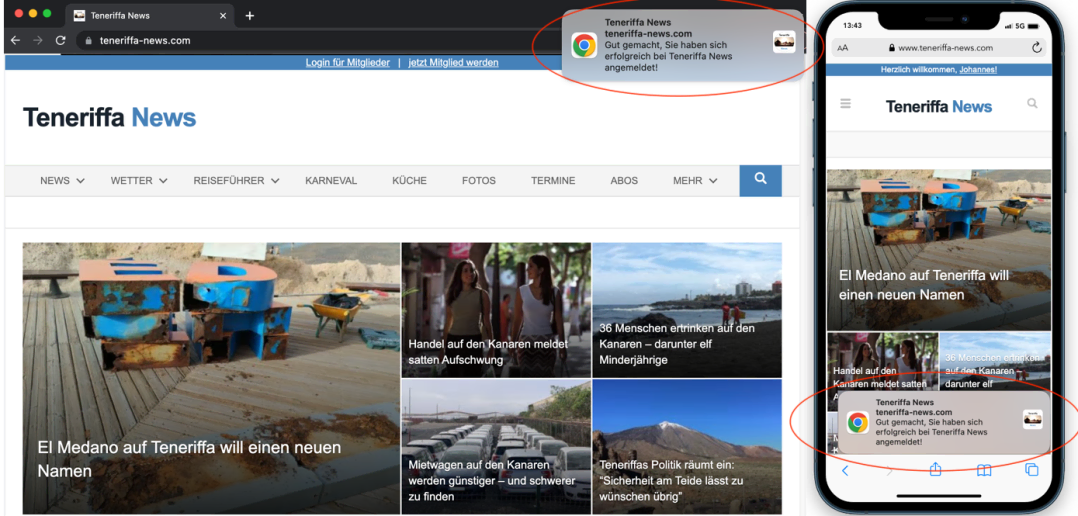Open article Handel auf den Kanaren on desktop
Screen dimensions: 1078x516
[x=496, y=310]
